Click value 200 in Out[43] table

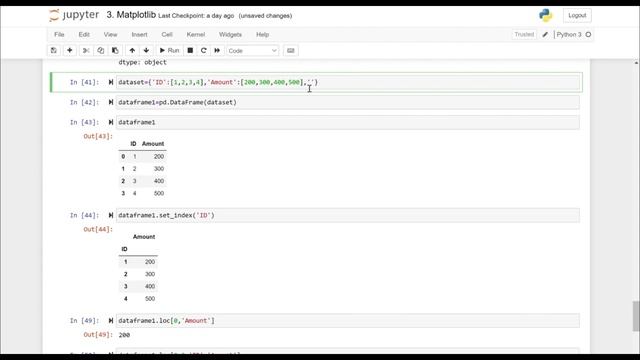click(159, 156)
